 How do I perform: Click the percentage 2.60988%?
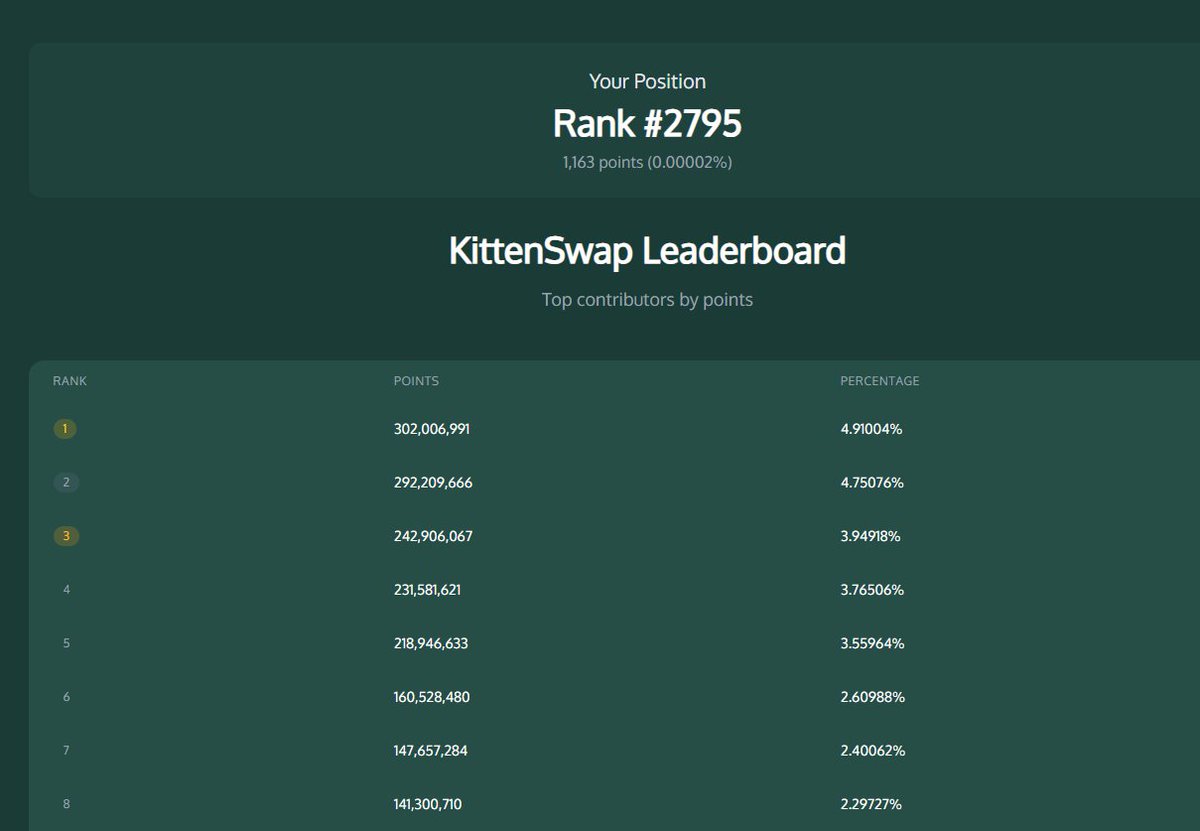point(872,697)
